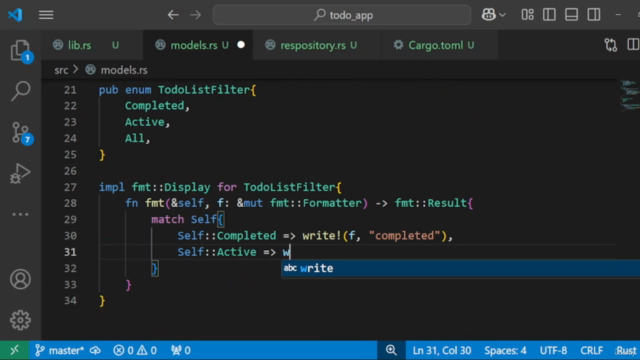The image size is (640, 360).
Task: Open the Manage gear menu
Action: tap(20, 320)
